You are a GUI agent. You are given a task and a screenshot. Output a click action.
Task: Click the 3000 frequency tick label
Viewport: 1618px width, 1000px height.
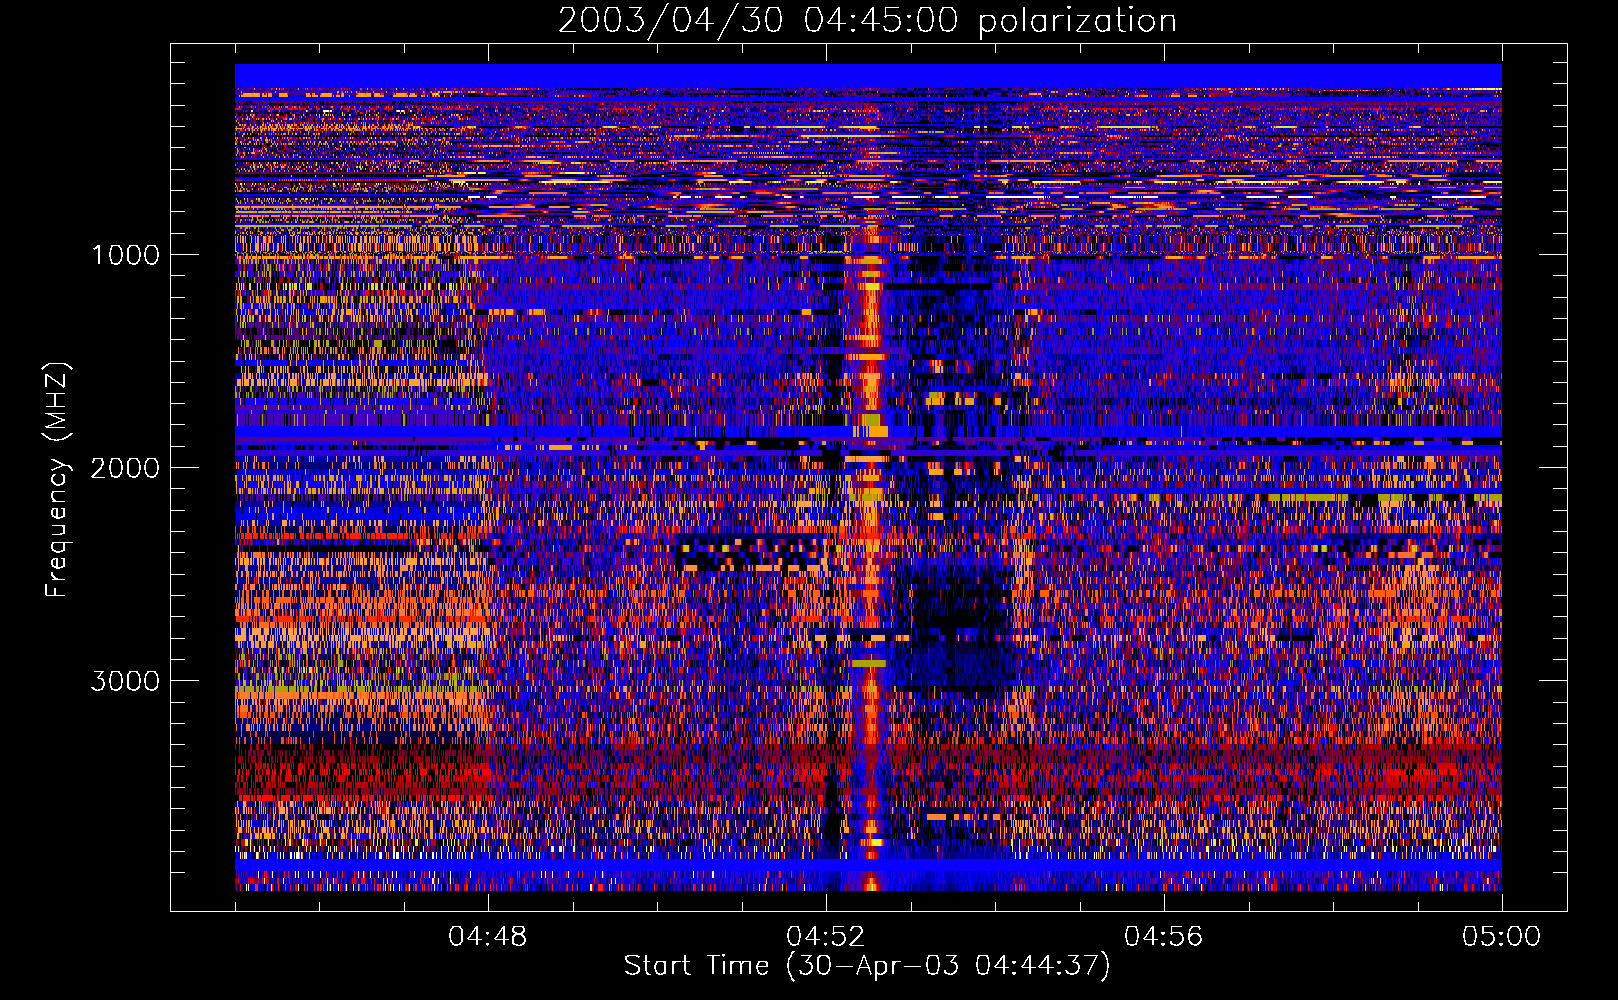coord(125,681)
